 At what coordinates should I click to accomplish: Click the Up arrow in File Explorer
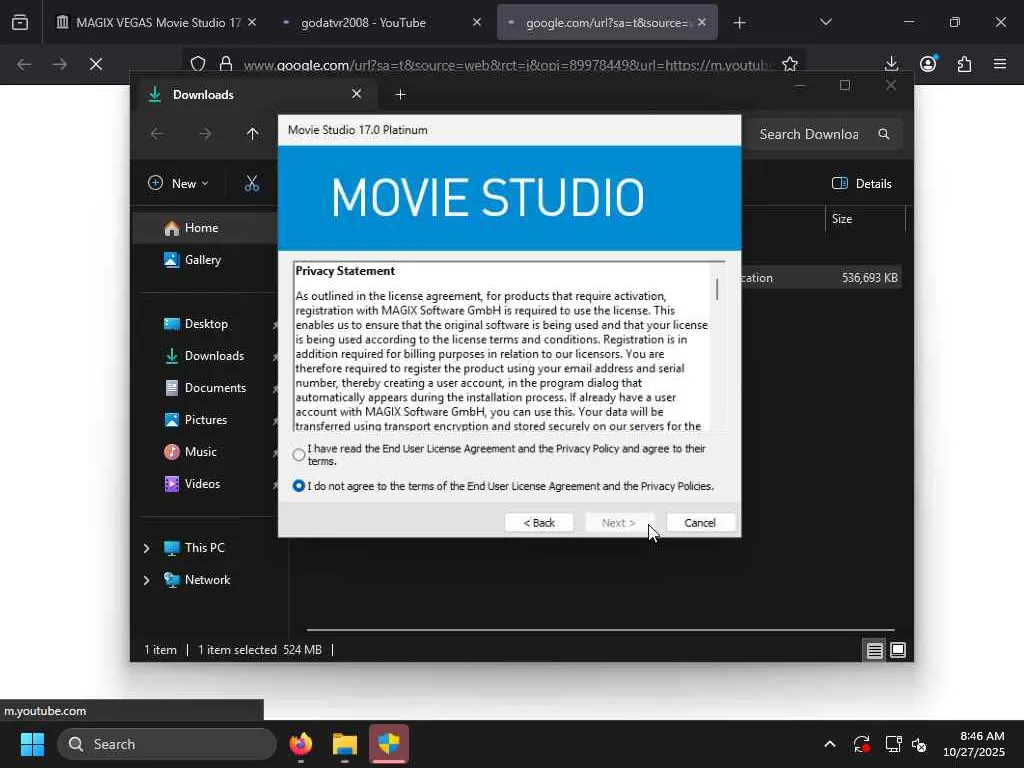click(x=253, y=134)
